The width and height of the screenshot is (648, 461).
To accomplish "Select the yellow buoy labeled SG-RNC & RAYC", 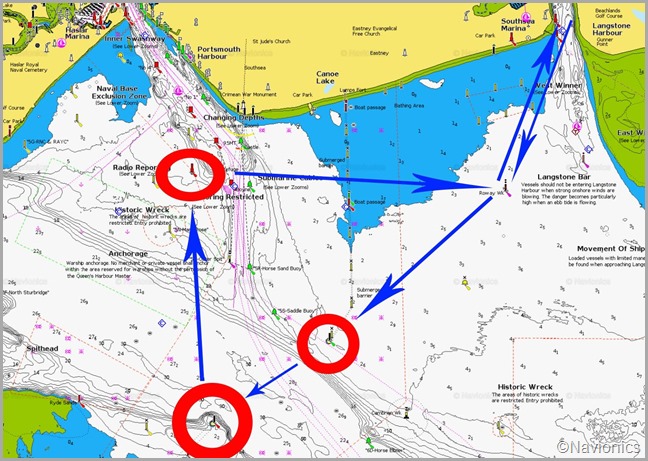I will point(27,146).
